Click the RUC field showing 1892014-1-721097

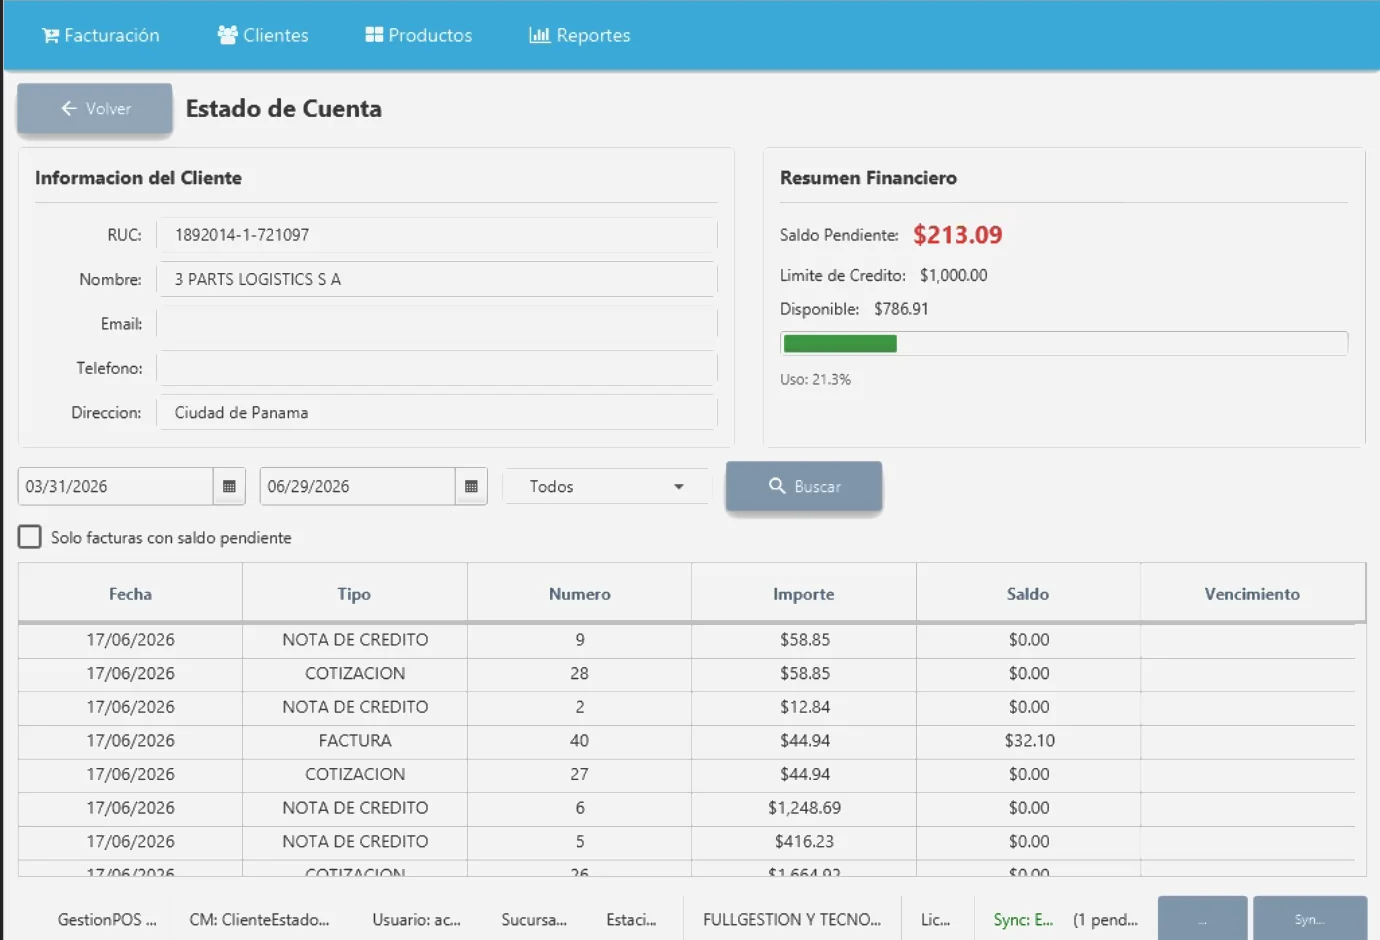tap(437, 235)
